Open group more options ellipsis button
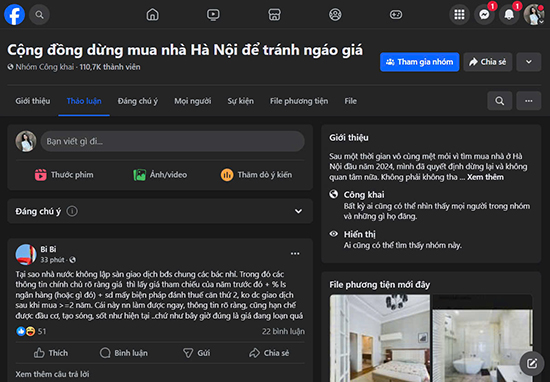The height and width of the screenshot is (382, 550). point(529,101)
